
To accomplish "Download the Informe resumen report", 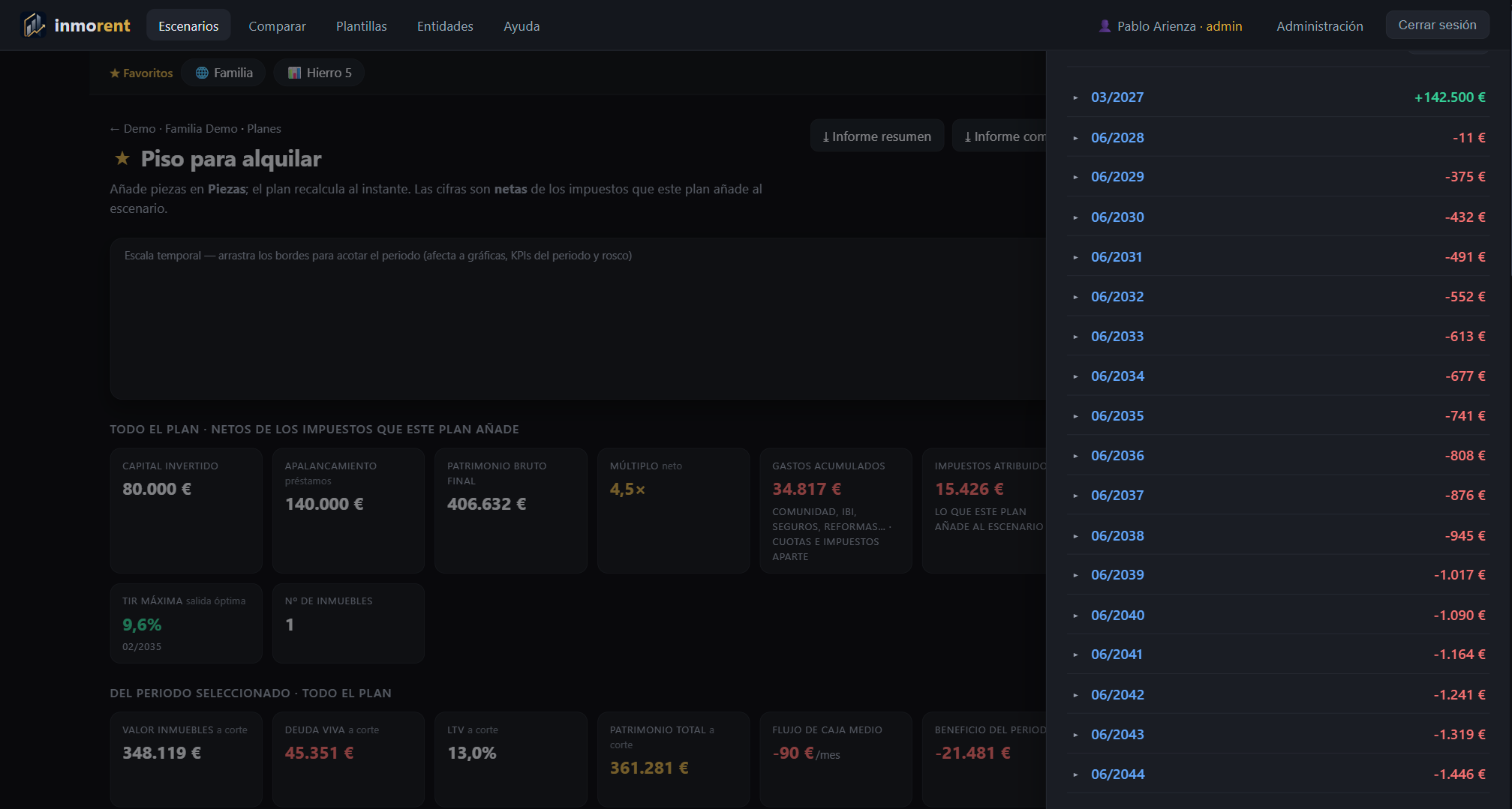I will pos(877,136).
